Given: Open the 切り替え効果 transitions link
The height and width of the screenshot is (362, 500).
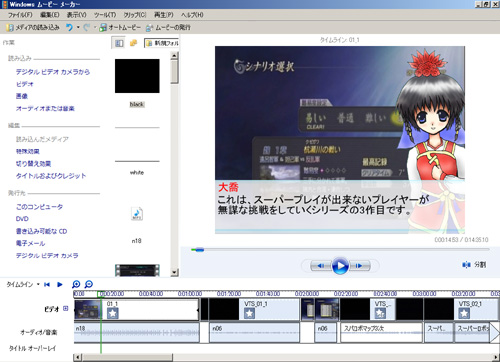Looking at the screenshot, I should [x=33, y=164].
